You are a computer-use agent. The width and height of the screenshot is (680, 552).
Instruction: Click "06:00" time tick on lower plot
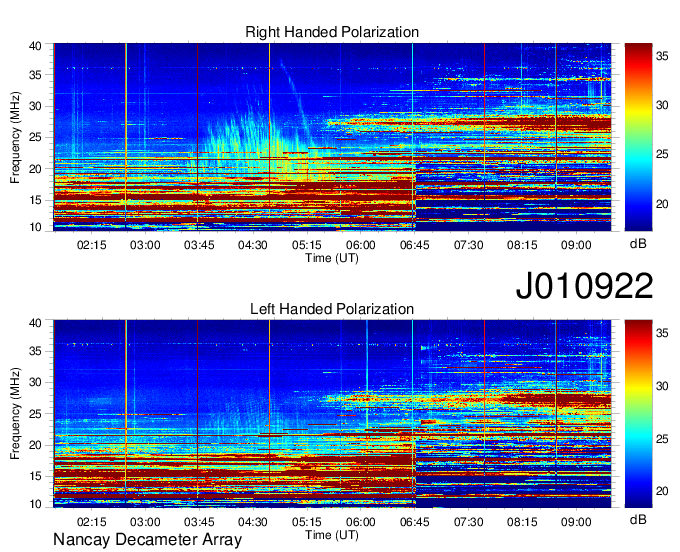pos(360,522)
